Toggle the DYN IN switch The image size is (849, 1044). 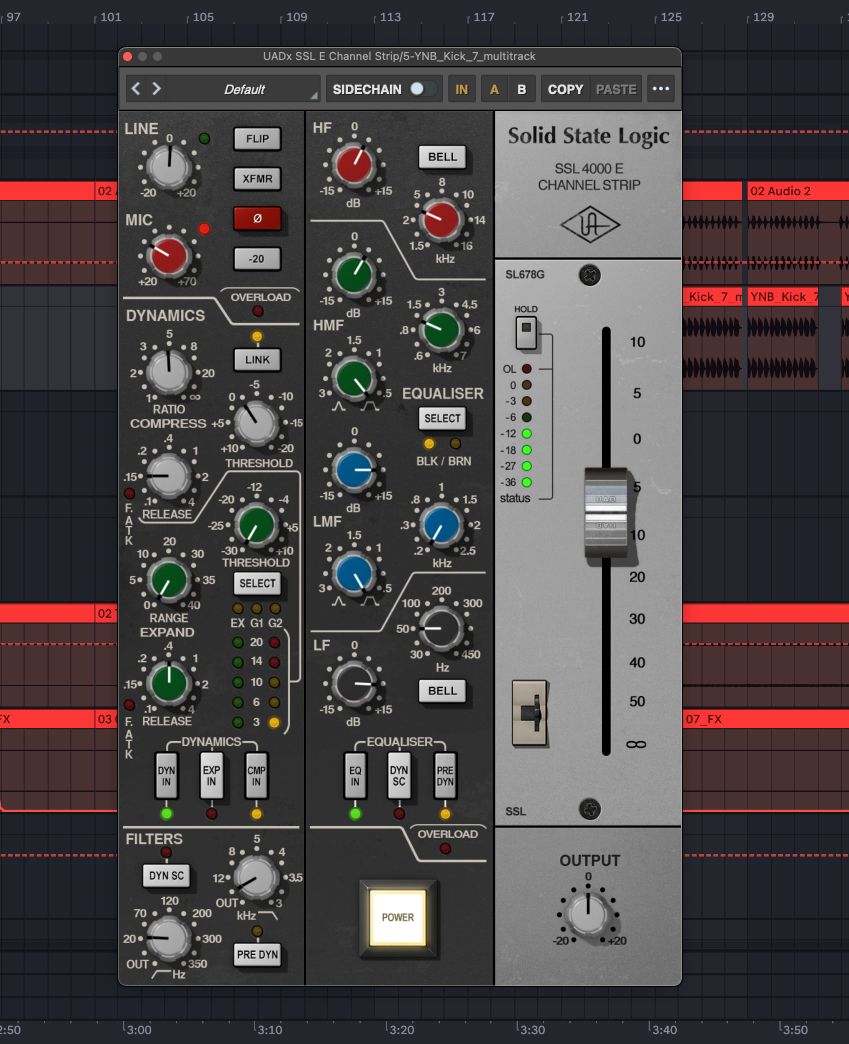166,777
